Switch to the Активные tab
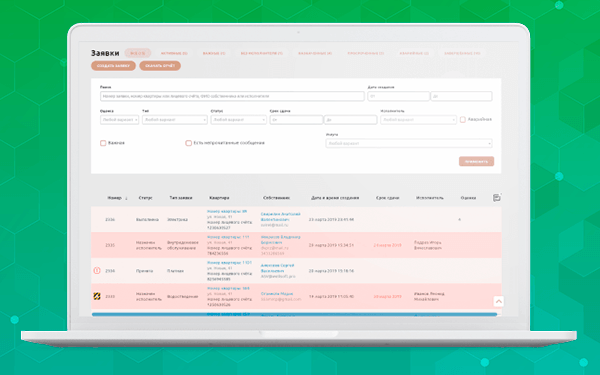Screen dimensions: 600x375 click(x=174, y=53)
